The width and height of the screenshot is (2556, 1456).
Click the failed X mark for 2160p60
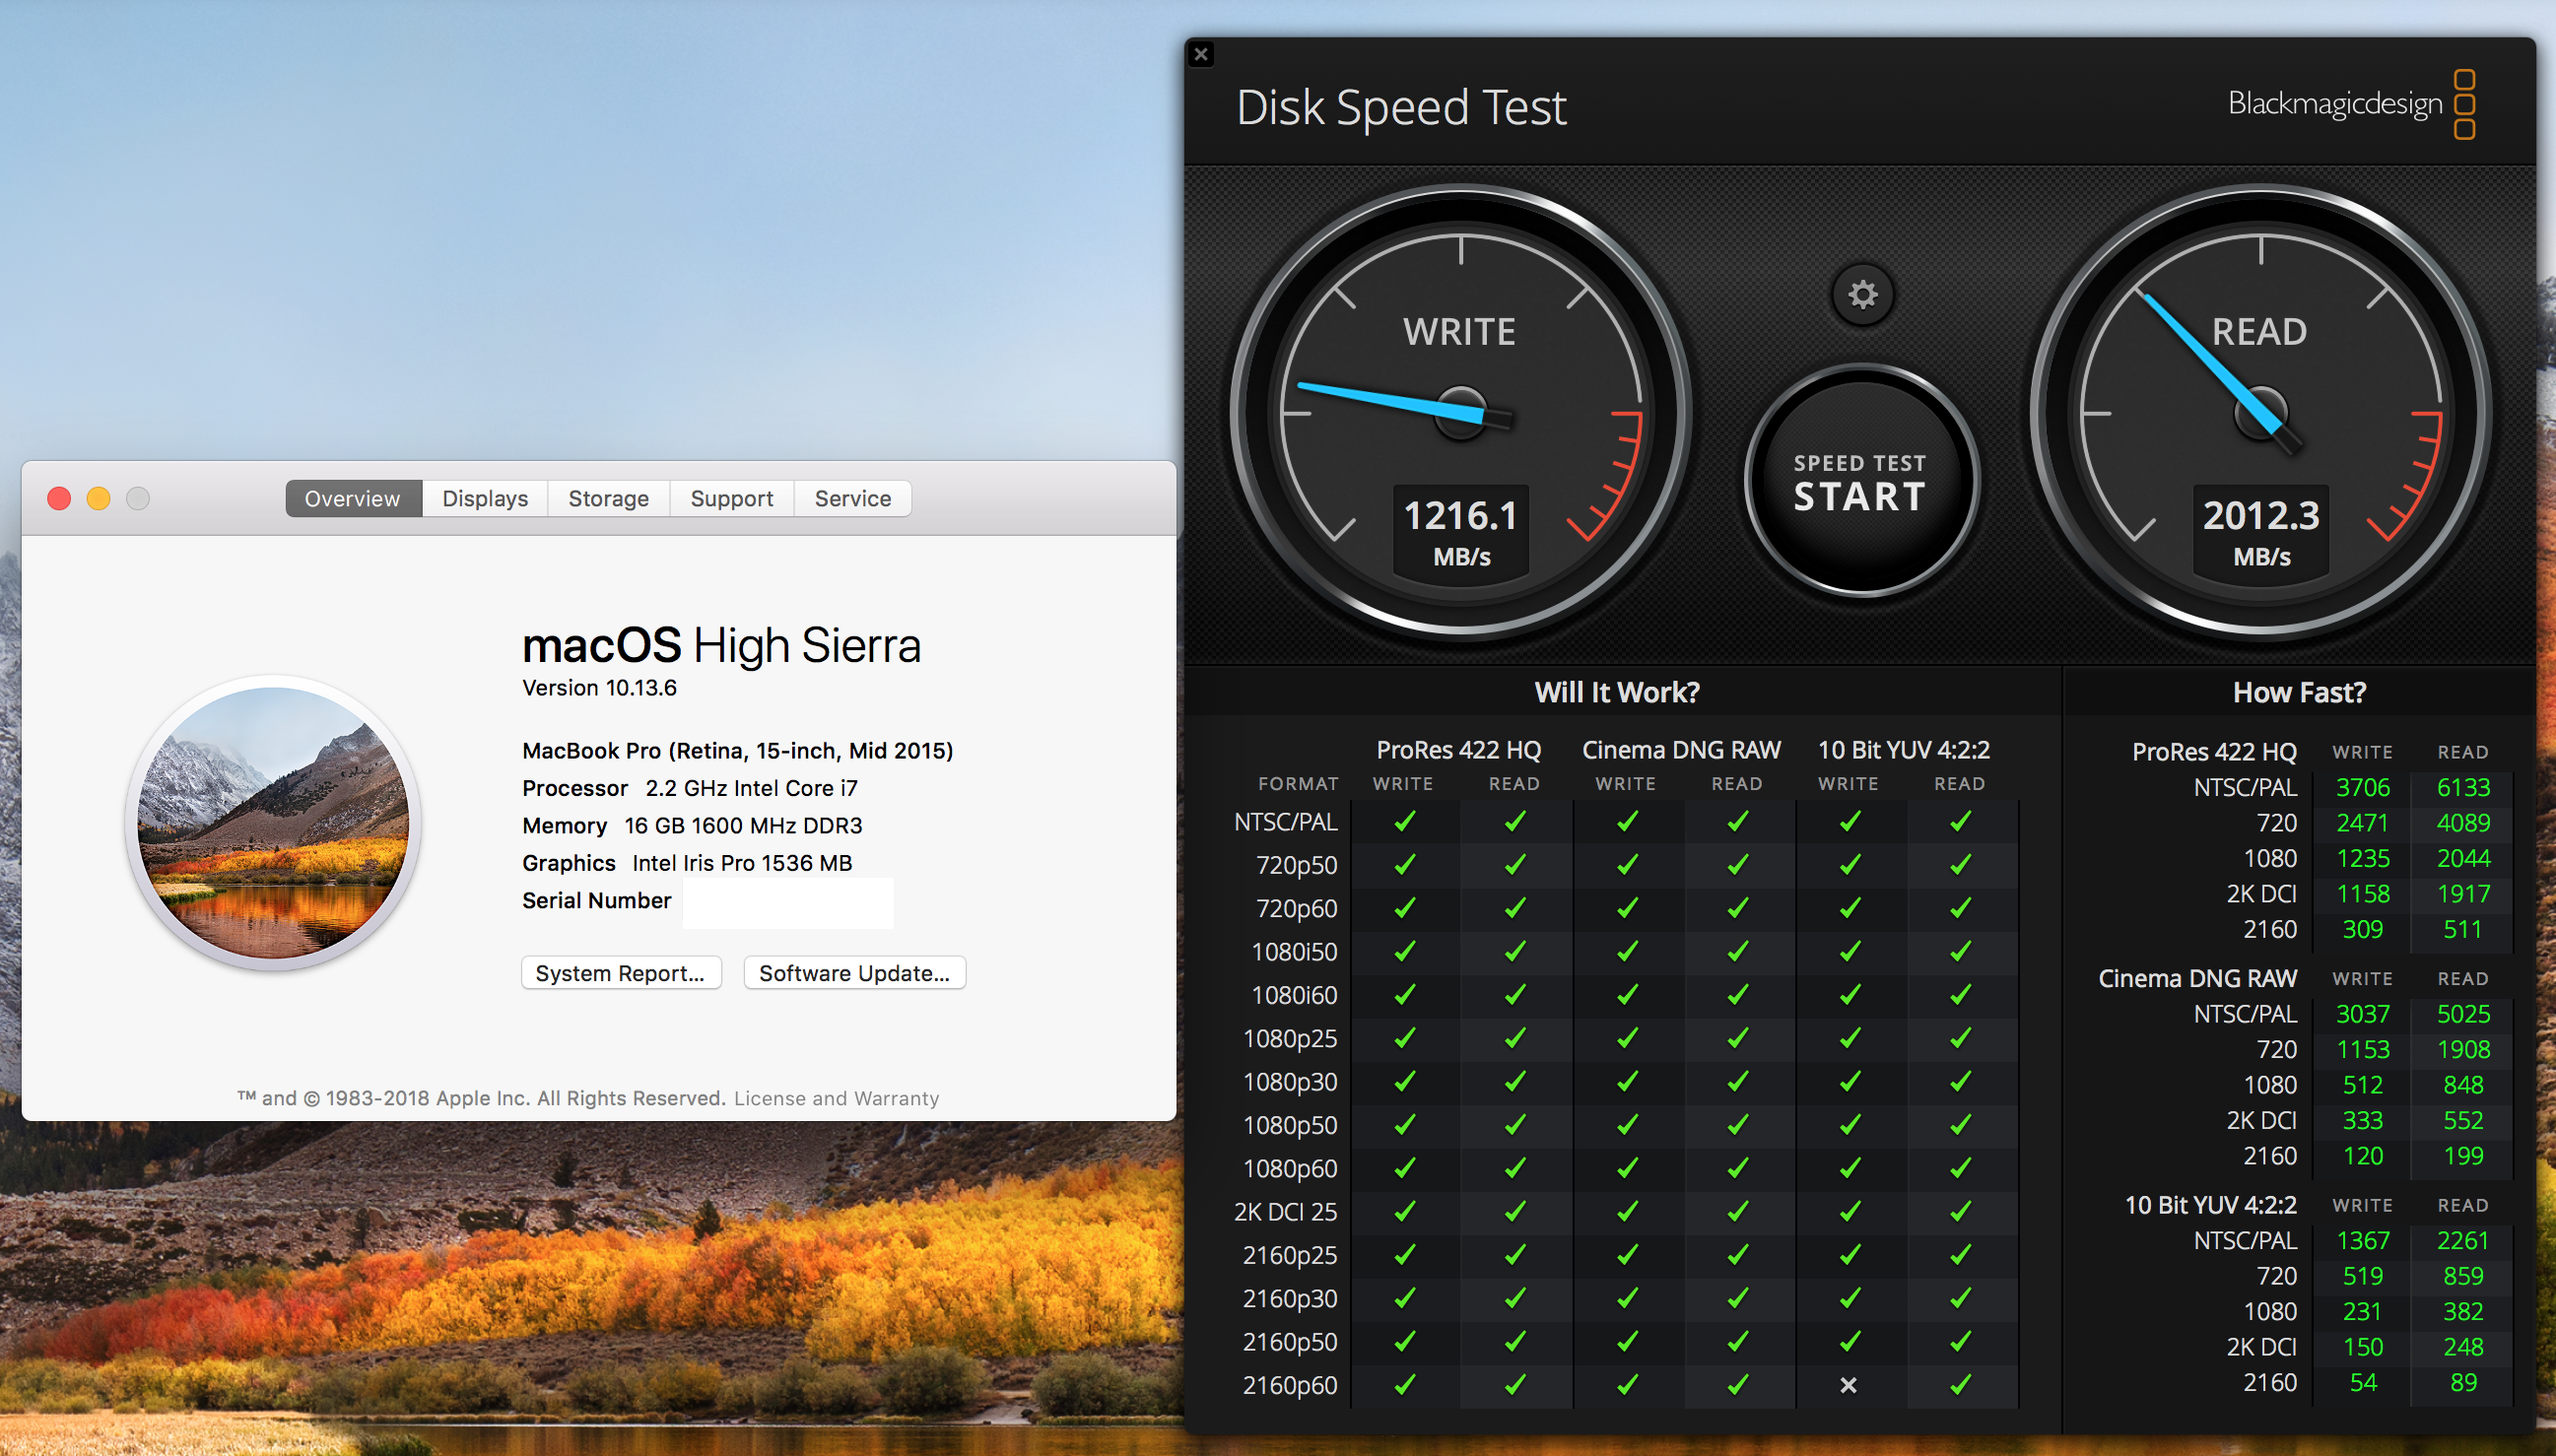pos(1848,1385)
